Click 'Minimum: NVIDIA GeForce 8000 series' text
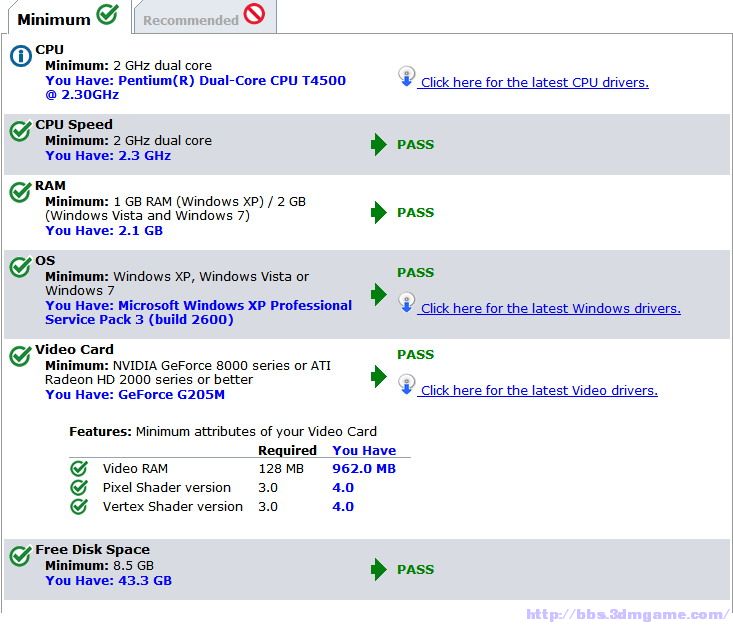Viewport: 733px width, 627px height. [188, 366]
